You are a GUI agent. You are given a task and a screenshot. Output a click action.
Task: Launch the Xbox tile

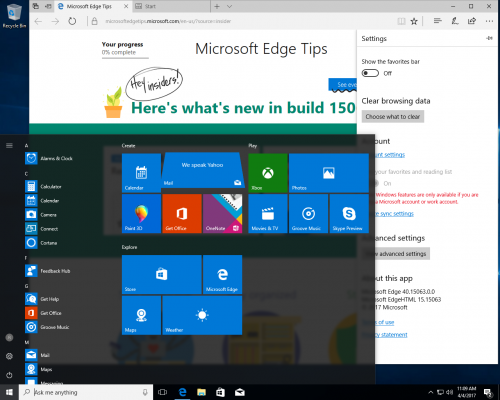[x=268, y=173]
